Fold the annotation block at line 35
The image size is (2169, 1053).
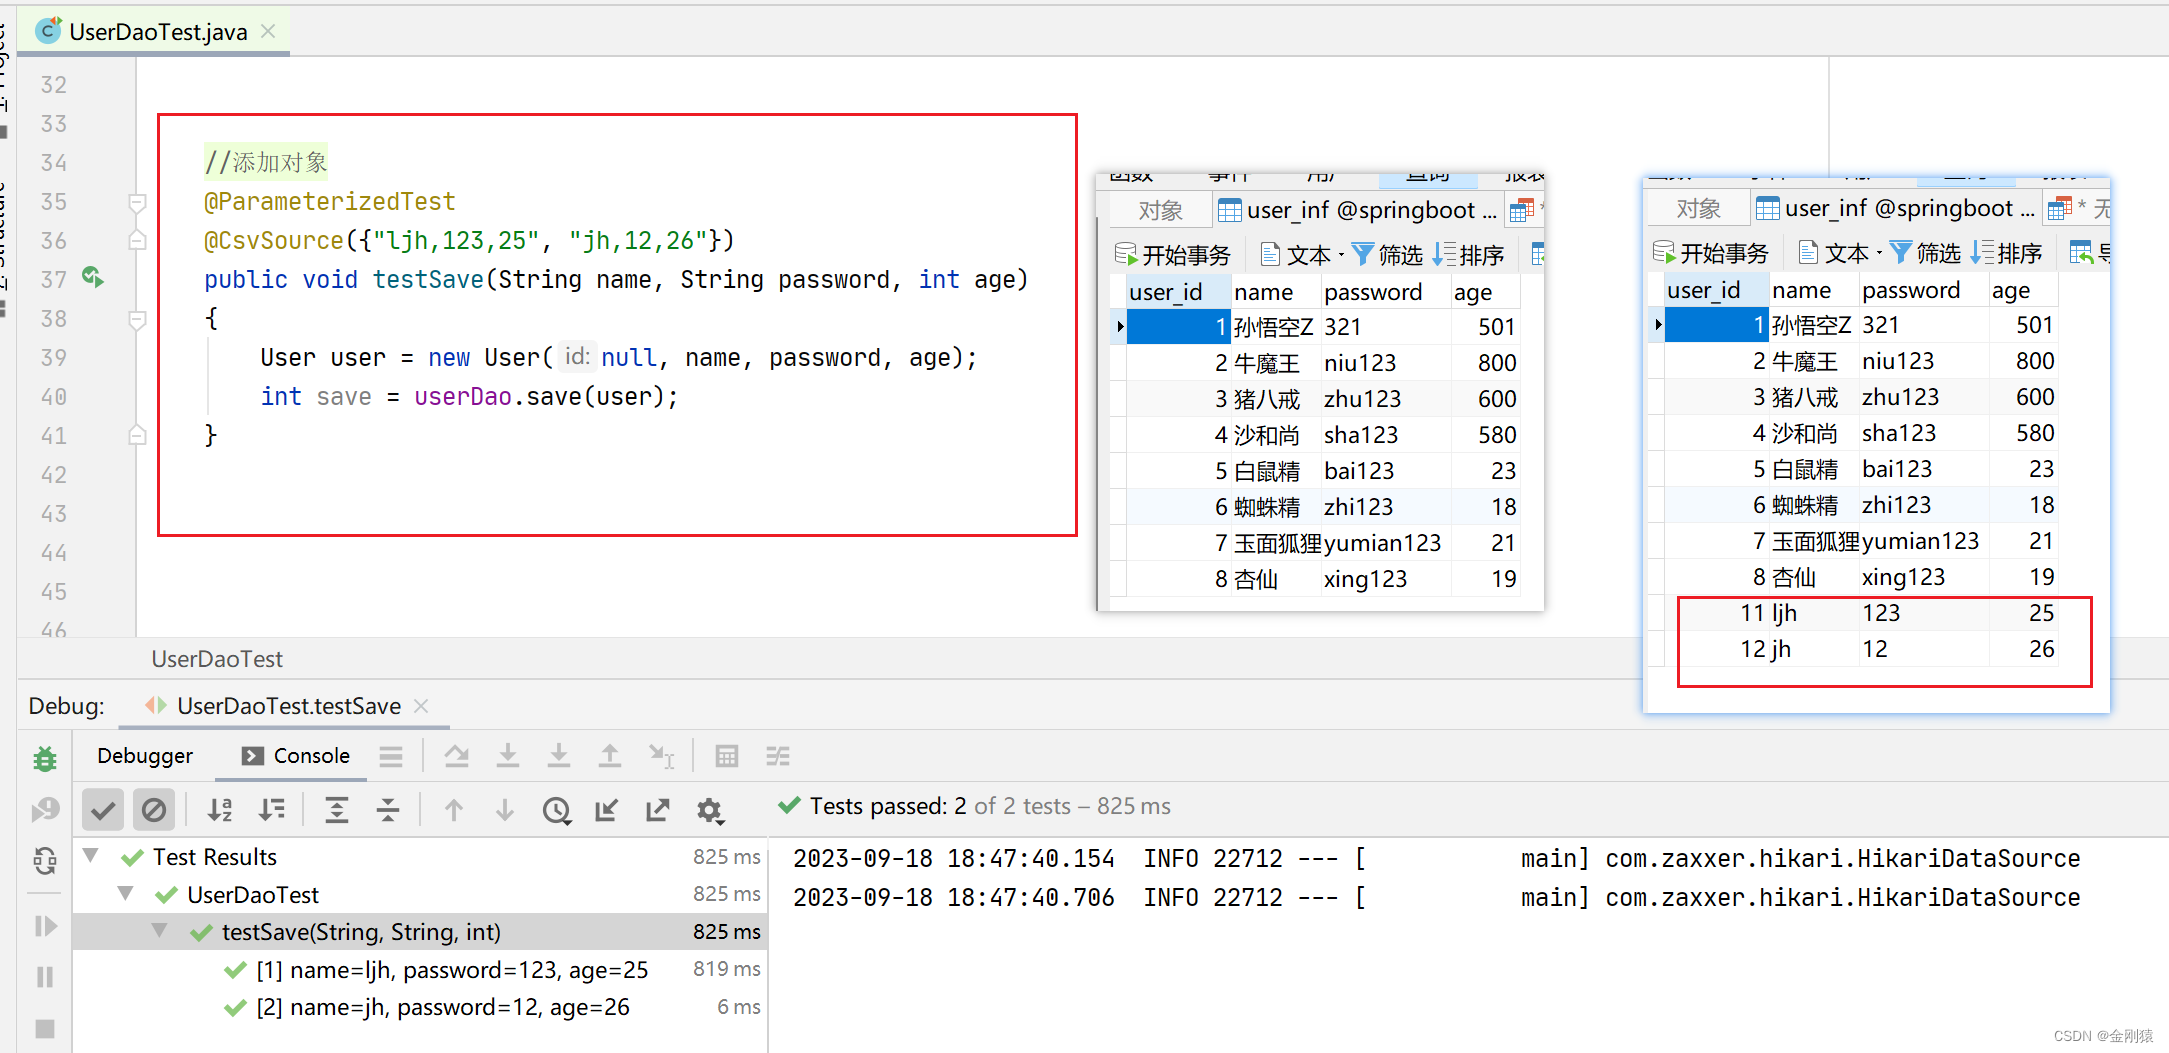[x=138, y=202]
